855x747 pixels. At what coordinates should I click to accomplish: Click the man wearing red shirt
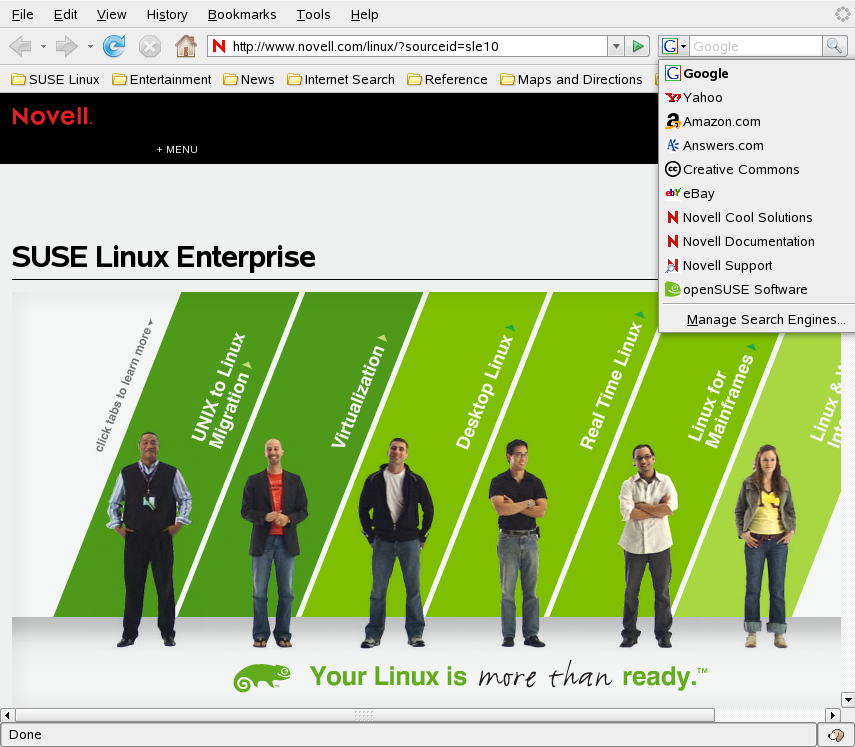click(x=274, y=543)
